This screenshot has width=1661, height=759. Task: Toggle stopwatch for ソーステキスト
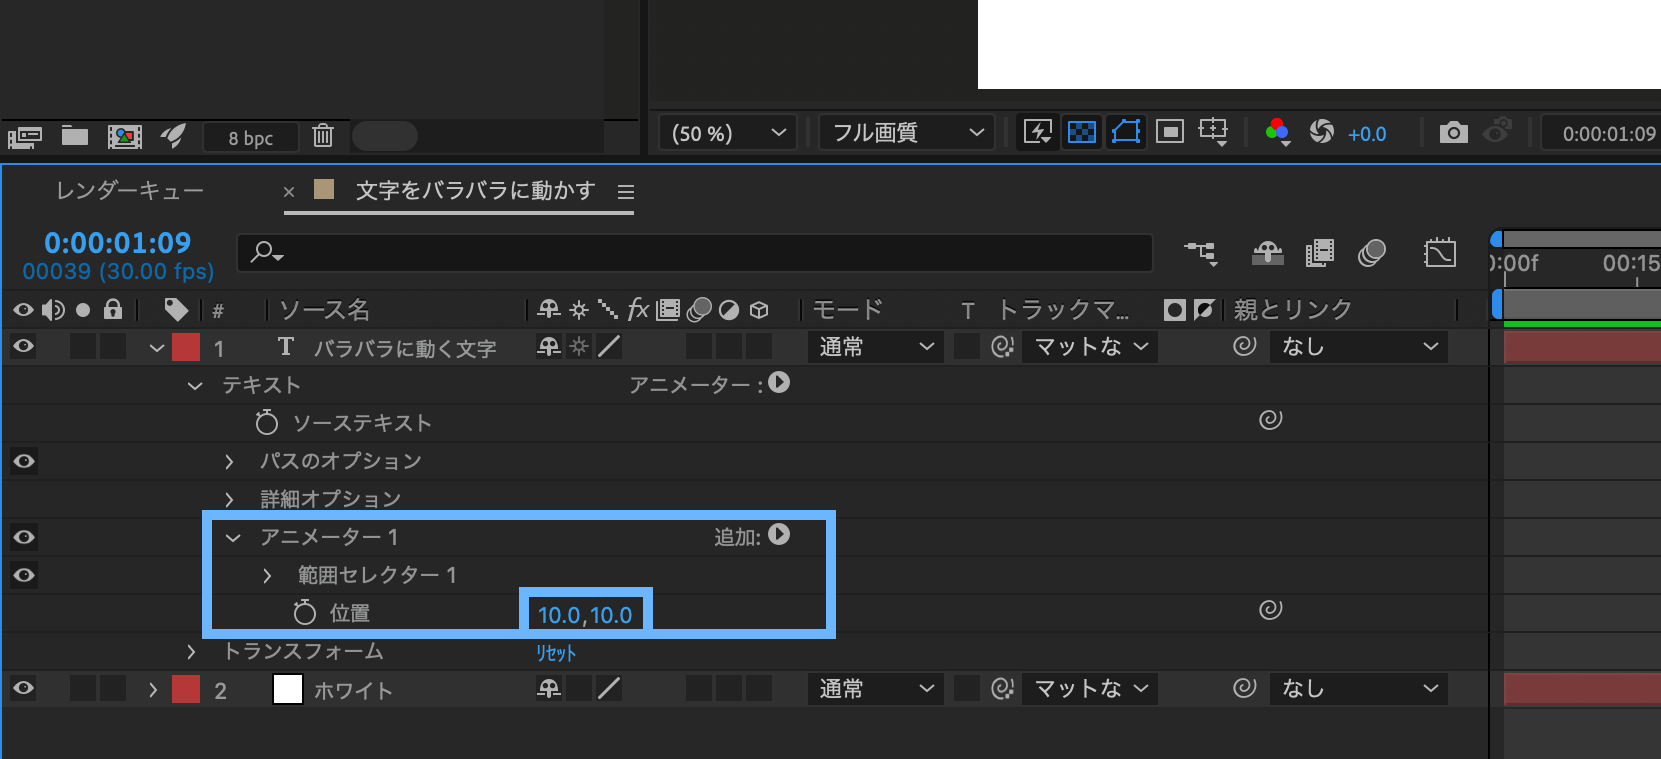pyautogui.click(x=266, y=423)
